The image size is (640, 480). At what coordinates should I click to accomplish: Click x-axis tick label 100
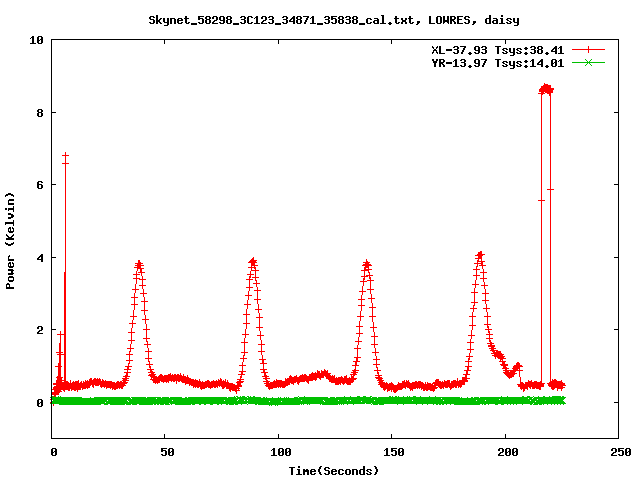(x=280, y=452)
